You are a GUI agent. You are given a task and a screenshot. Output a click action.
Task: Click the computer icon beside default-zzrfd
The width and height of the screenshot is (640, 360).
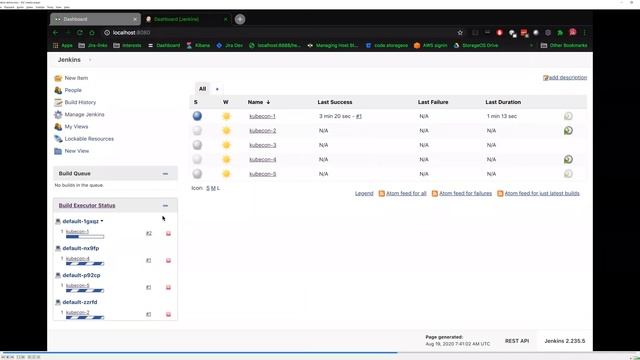(x=58, y=302)
